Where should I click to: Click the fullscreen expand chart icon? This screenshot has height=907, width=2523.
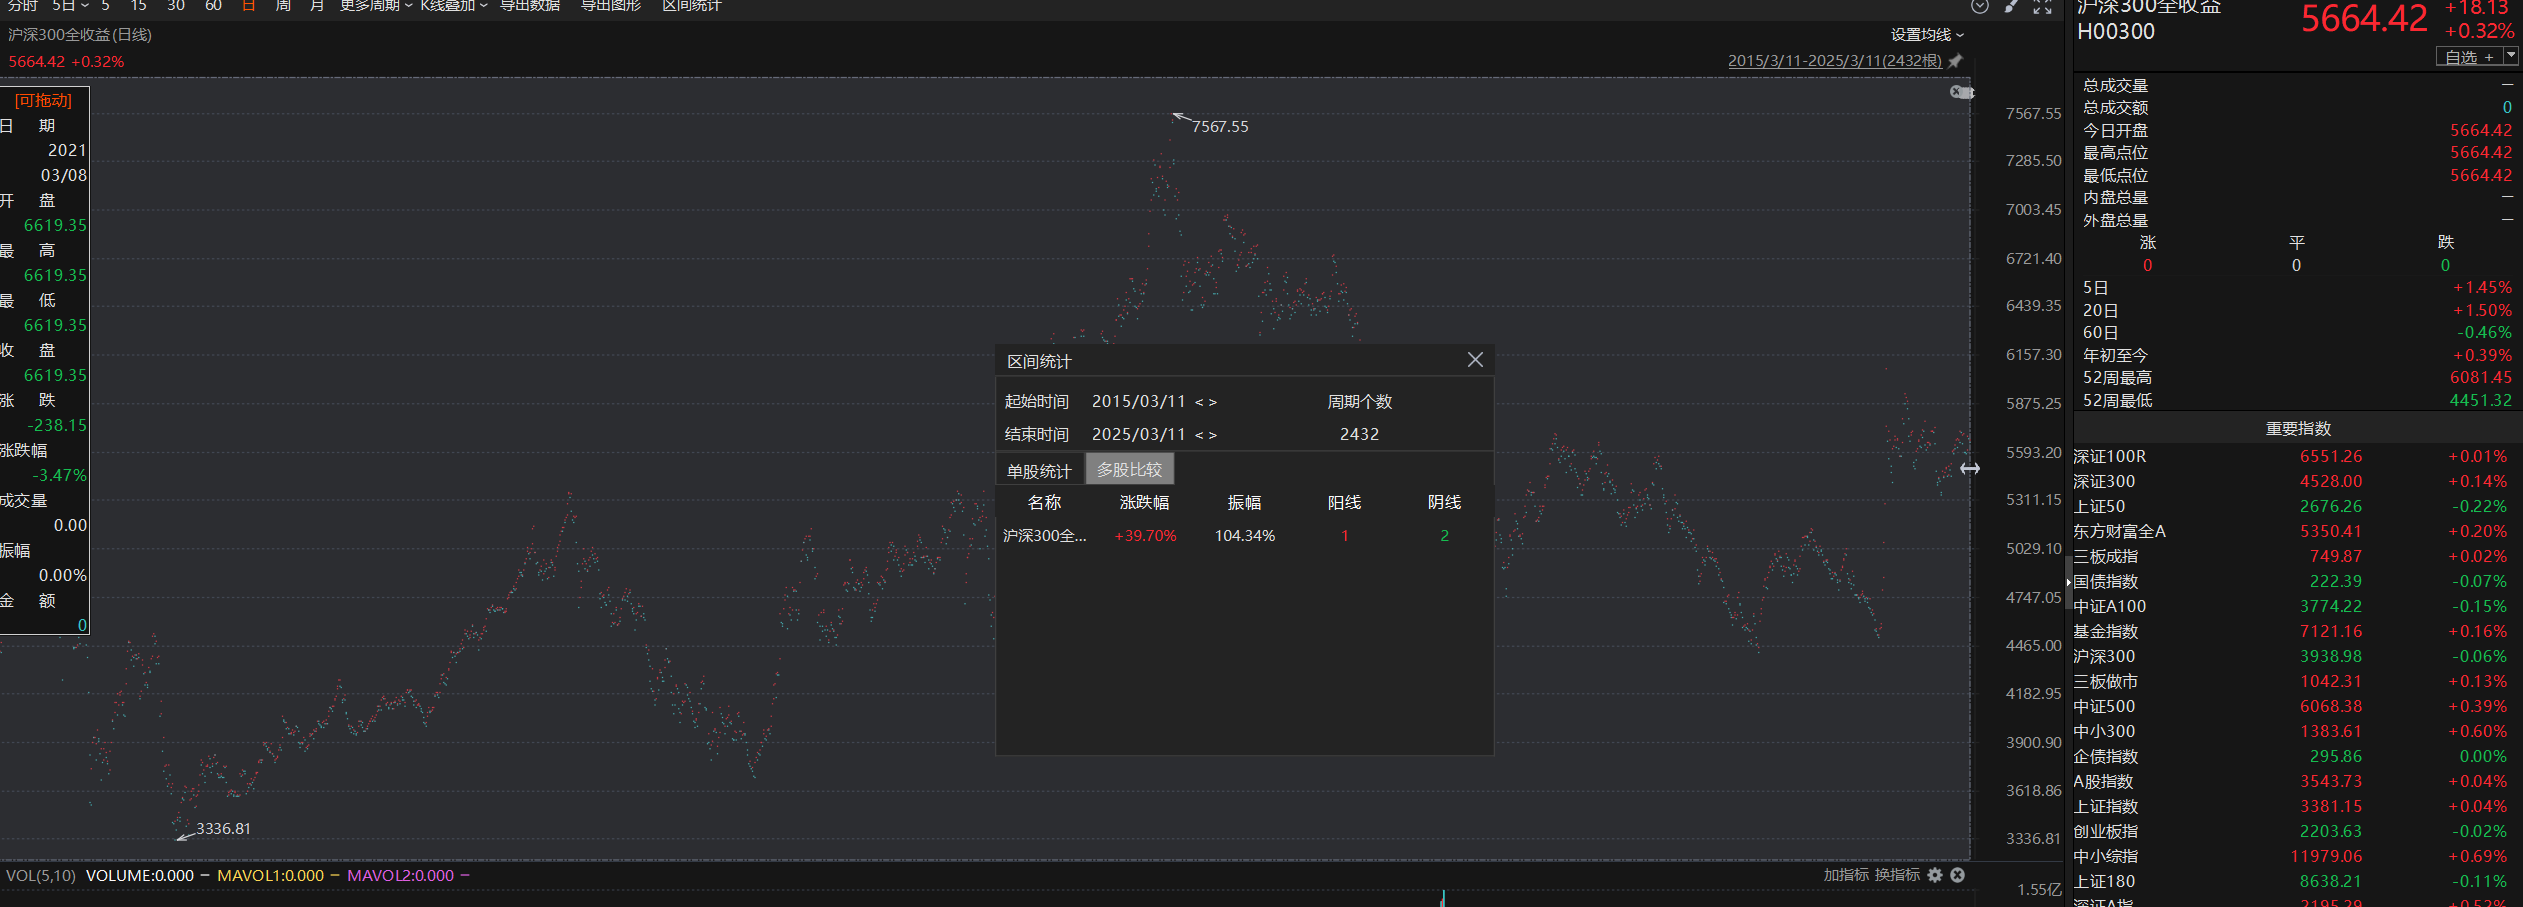click(x=2042, y=6)
